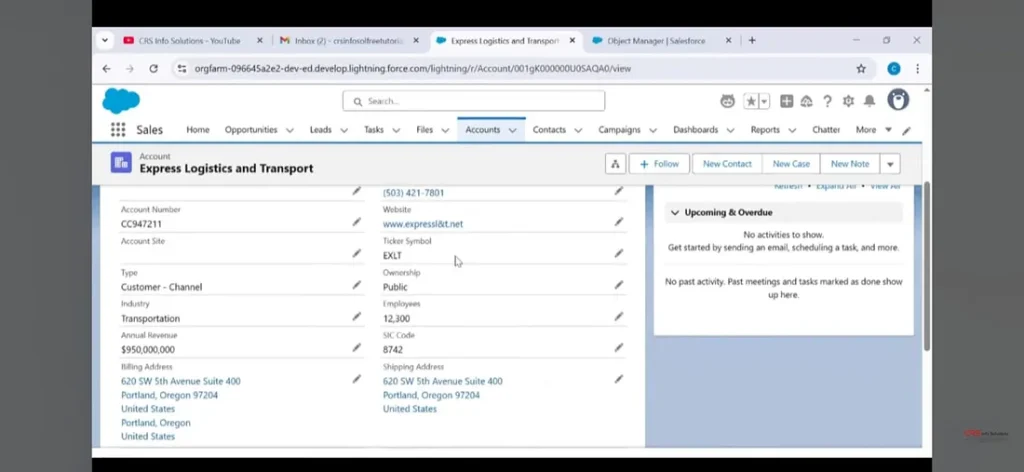Edit the Annual Revenue field pencil
Screen dimensions: 1024x472
tap(357, 348)
